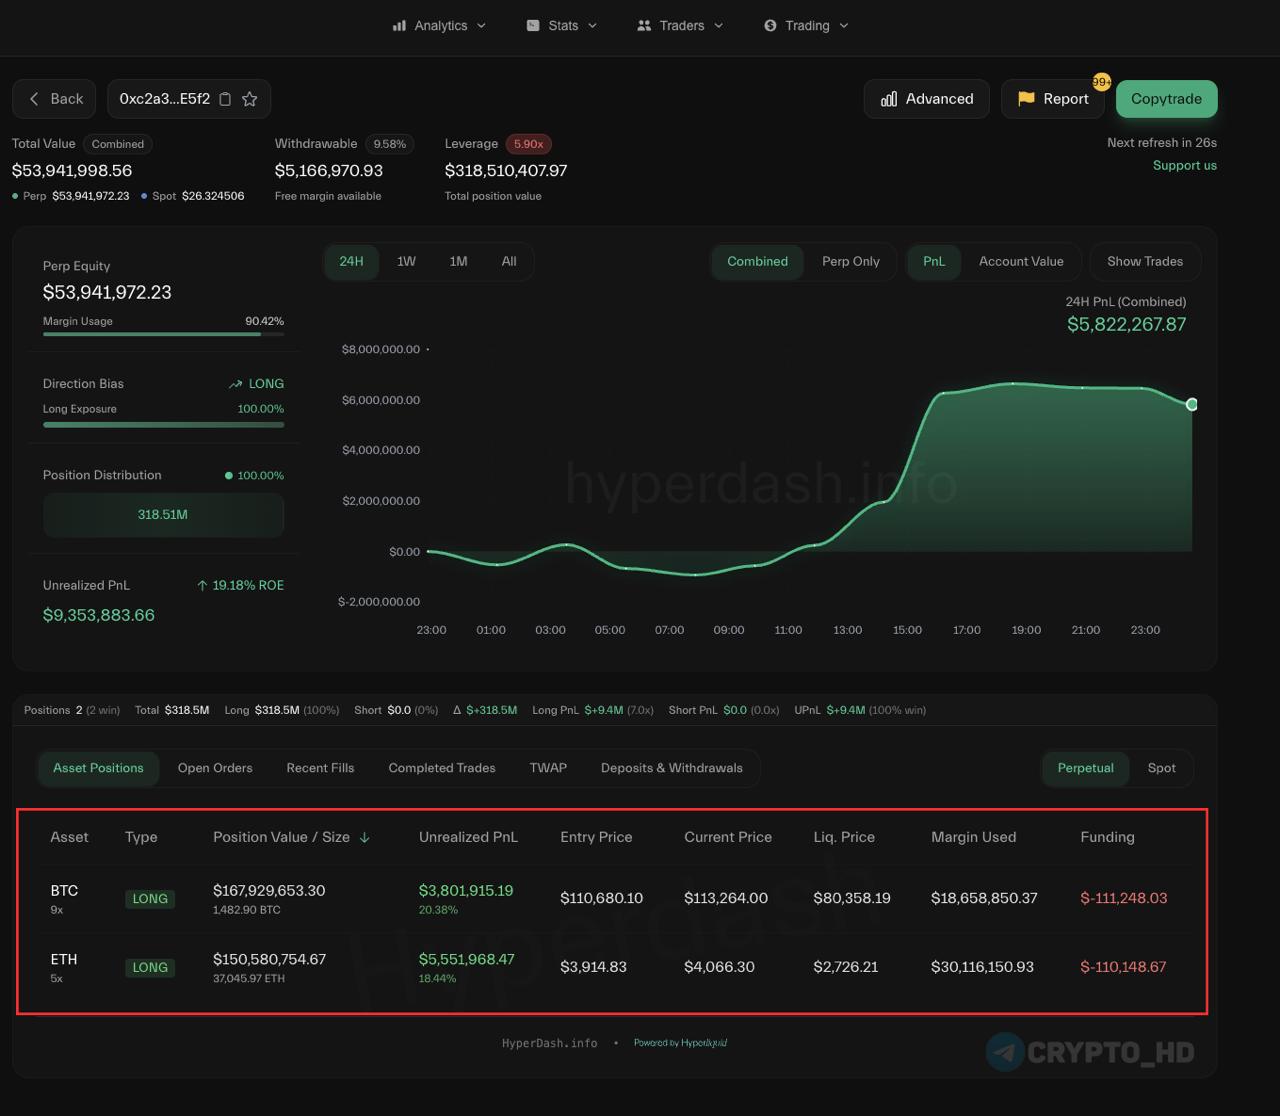Switch to the Open Orders tab
This screenshot has width=1280, height=1116.
click(215, 768)
